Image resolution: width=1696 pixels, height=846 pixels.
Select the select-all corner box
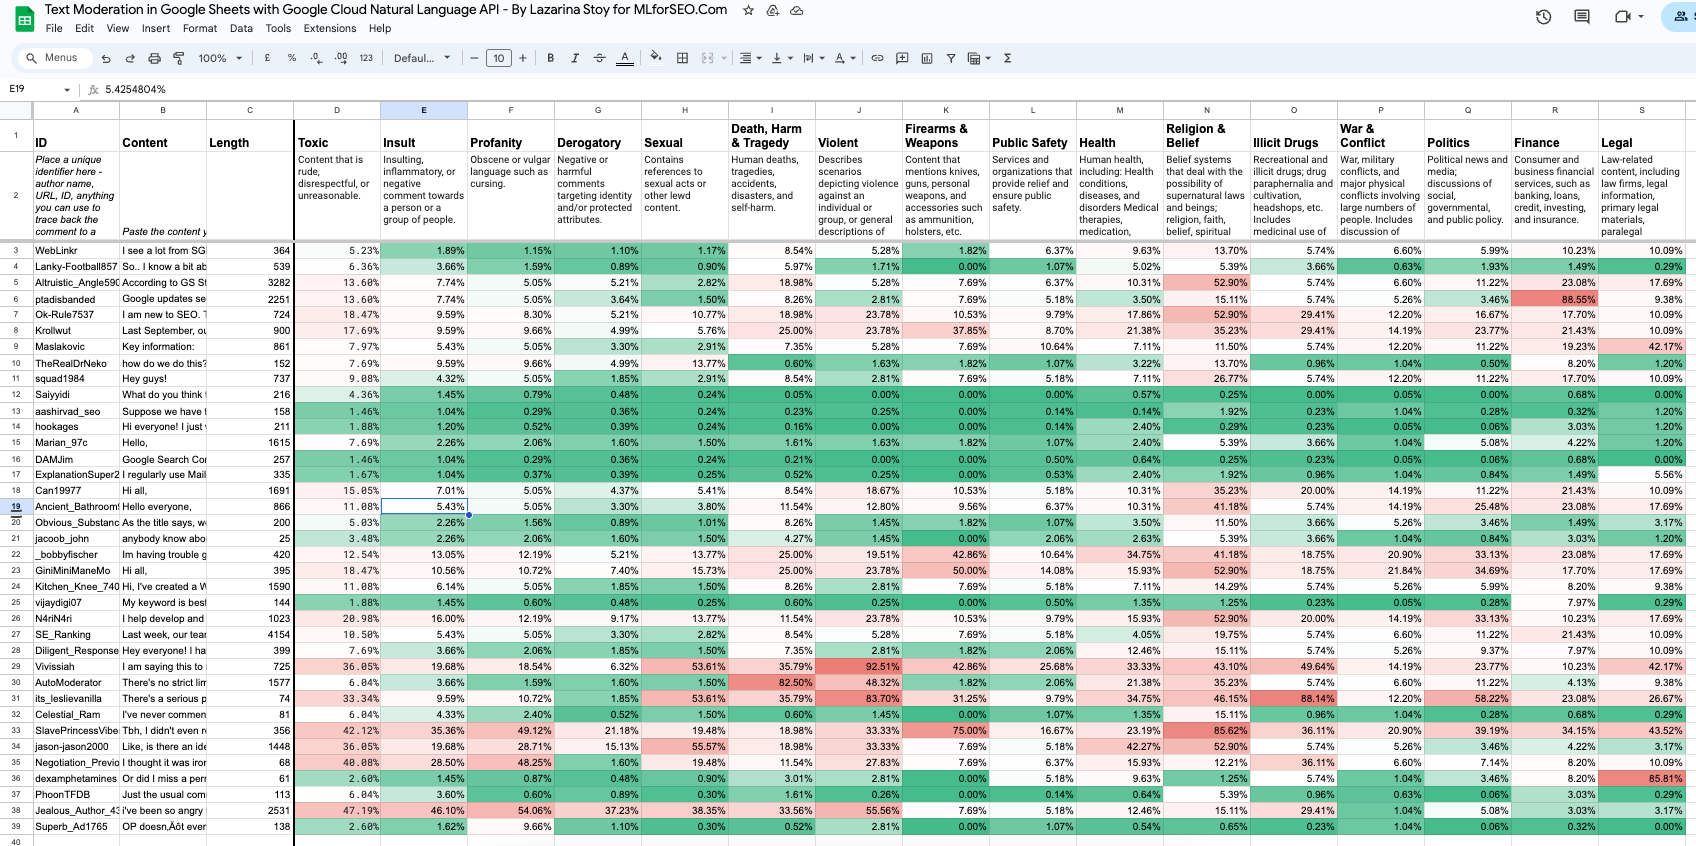tap(16, 110)
